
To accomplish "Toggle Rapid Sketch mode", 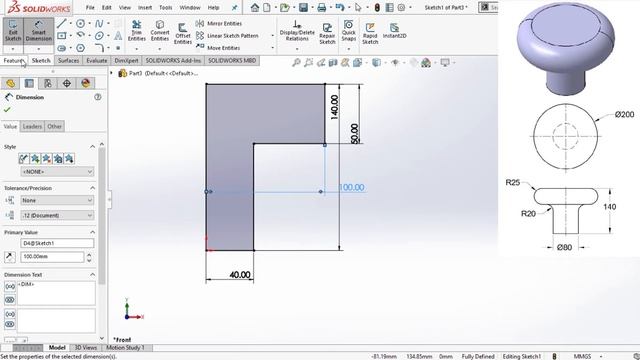I will 370,33.
